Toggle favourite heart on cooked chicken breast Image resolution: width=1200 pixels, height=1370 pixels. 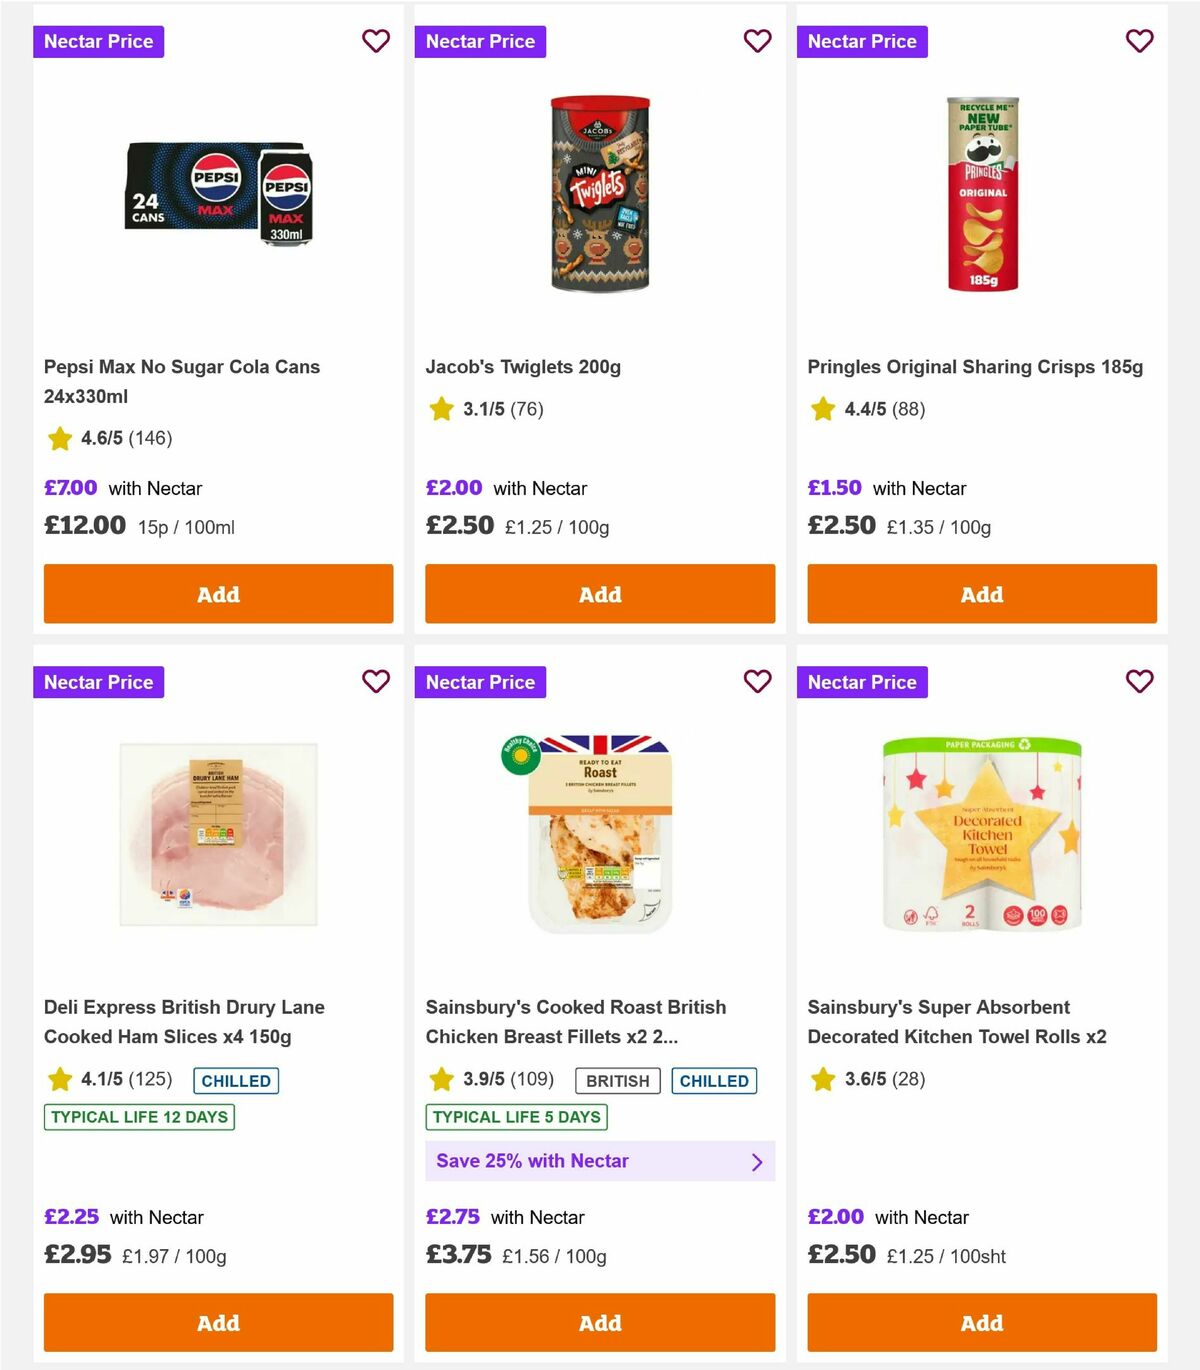[x=757, y=681]
